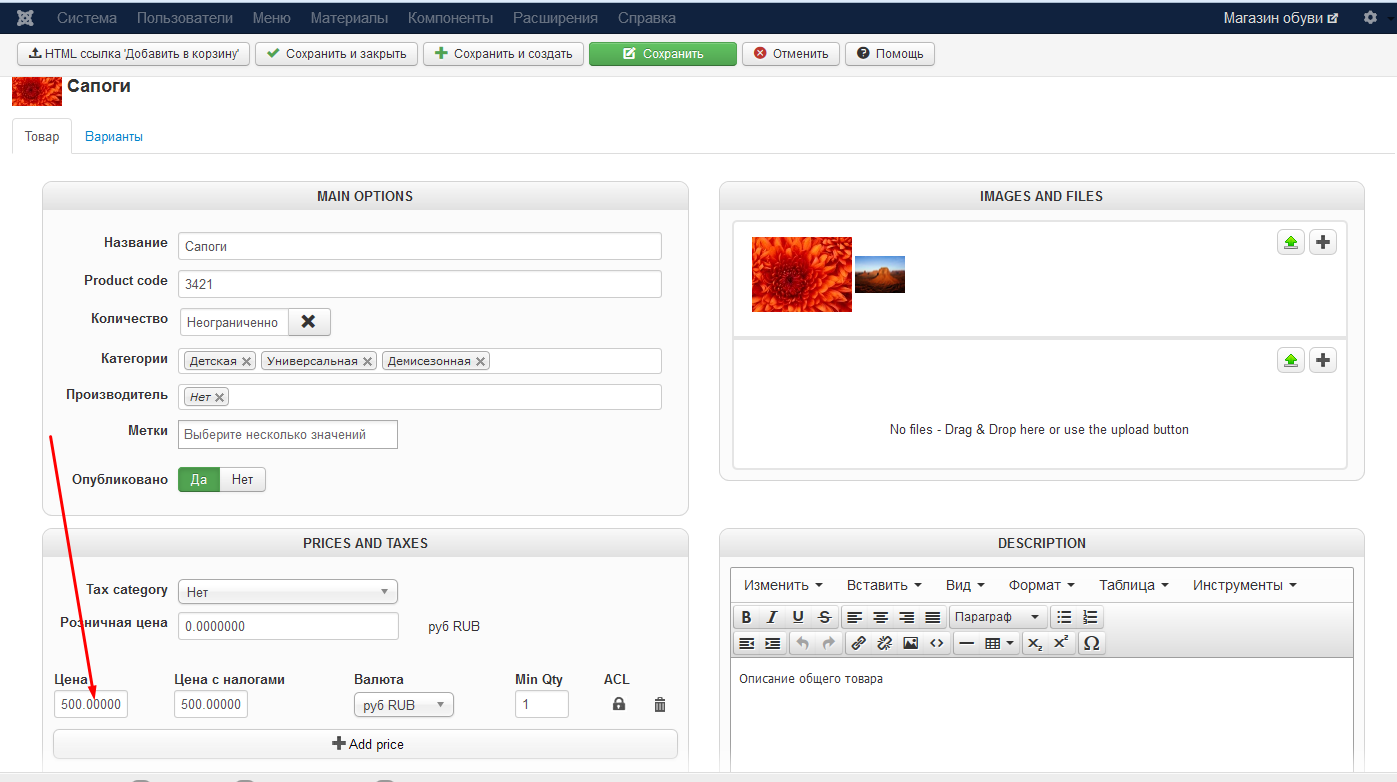Insert a hyperlink via chain icon
This screenshot has height=782, width=1397.
pyautogui.click(x=859, y=643)
